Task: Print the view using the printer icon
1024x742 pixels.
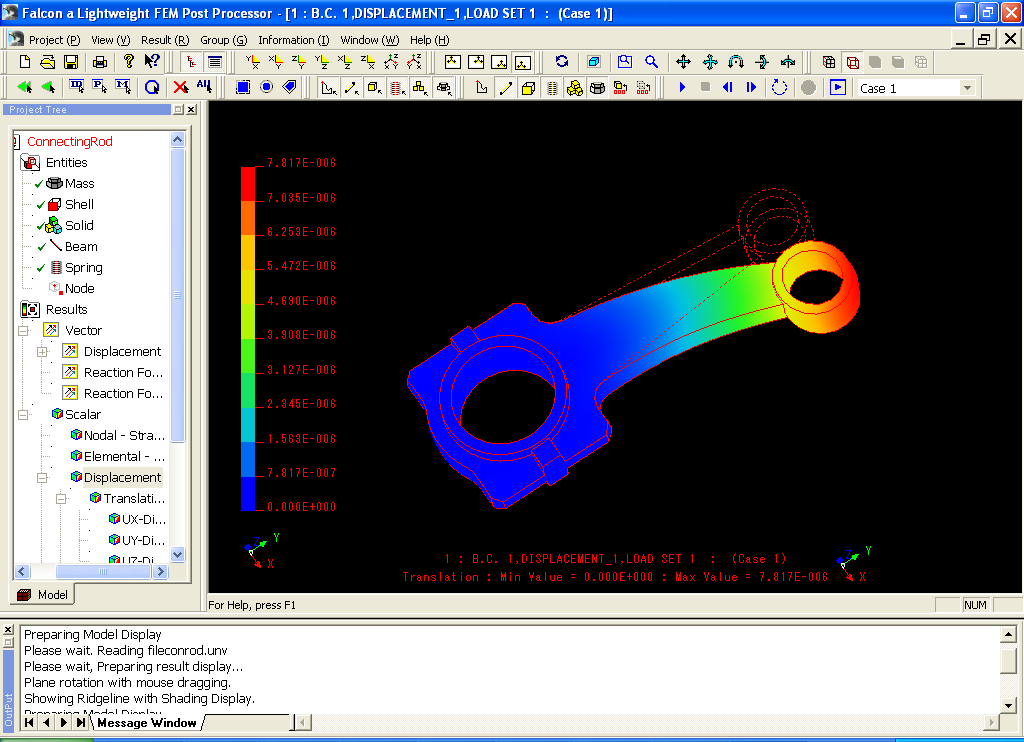Action: 100,62
